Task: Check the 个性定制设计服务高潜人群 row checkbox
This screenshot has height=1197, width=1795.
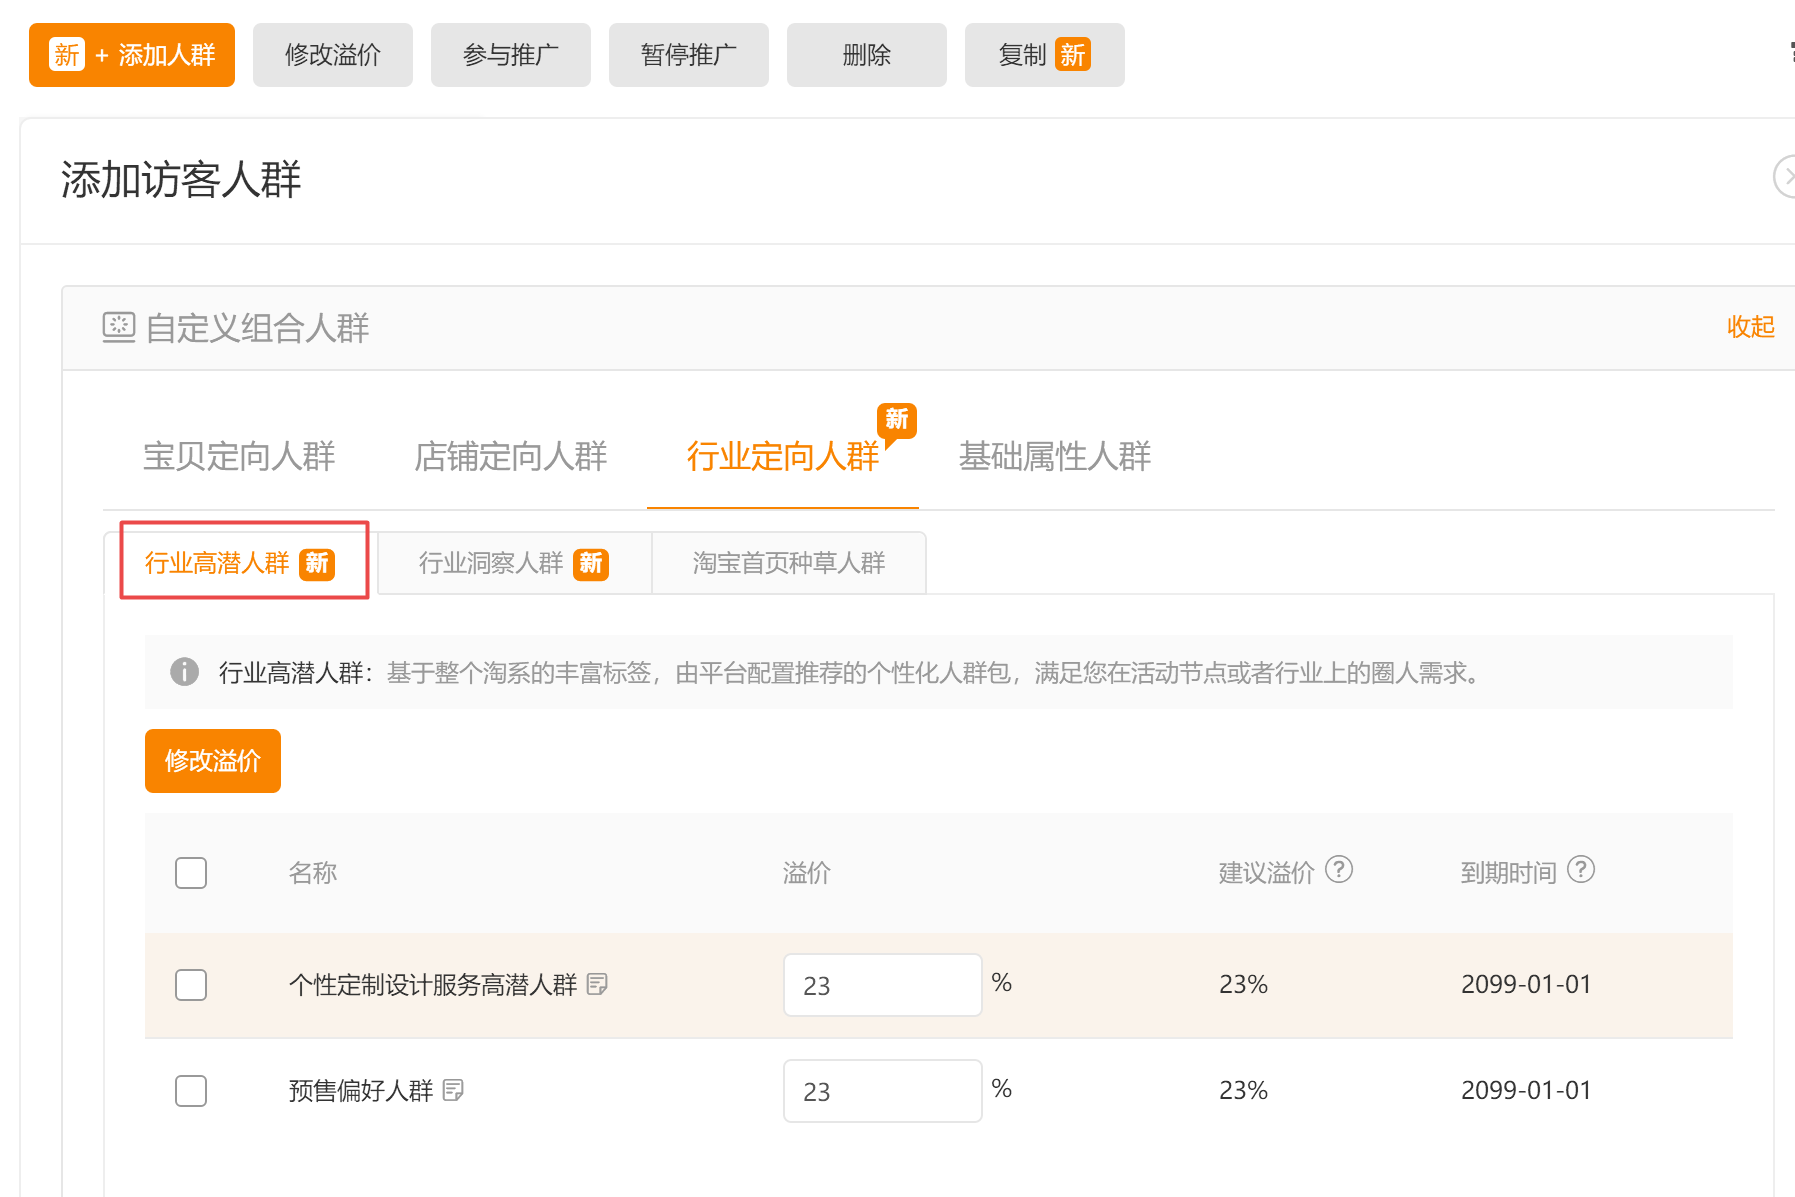Action: coord(191,985)
